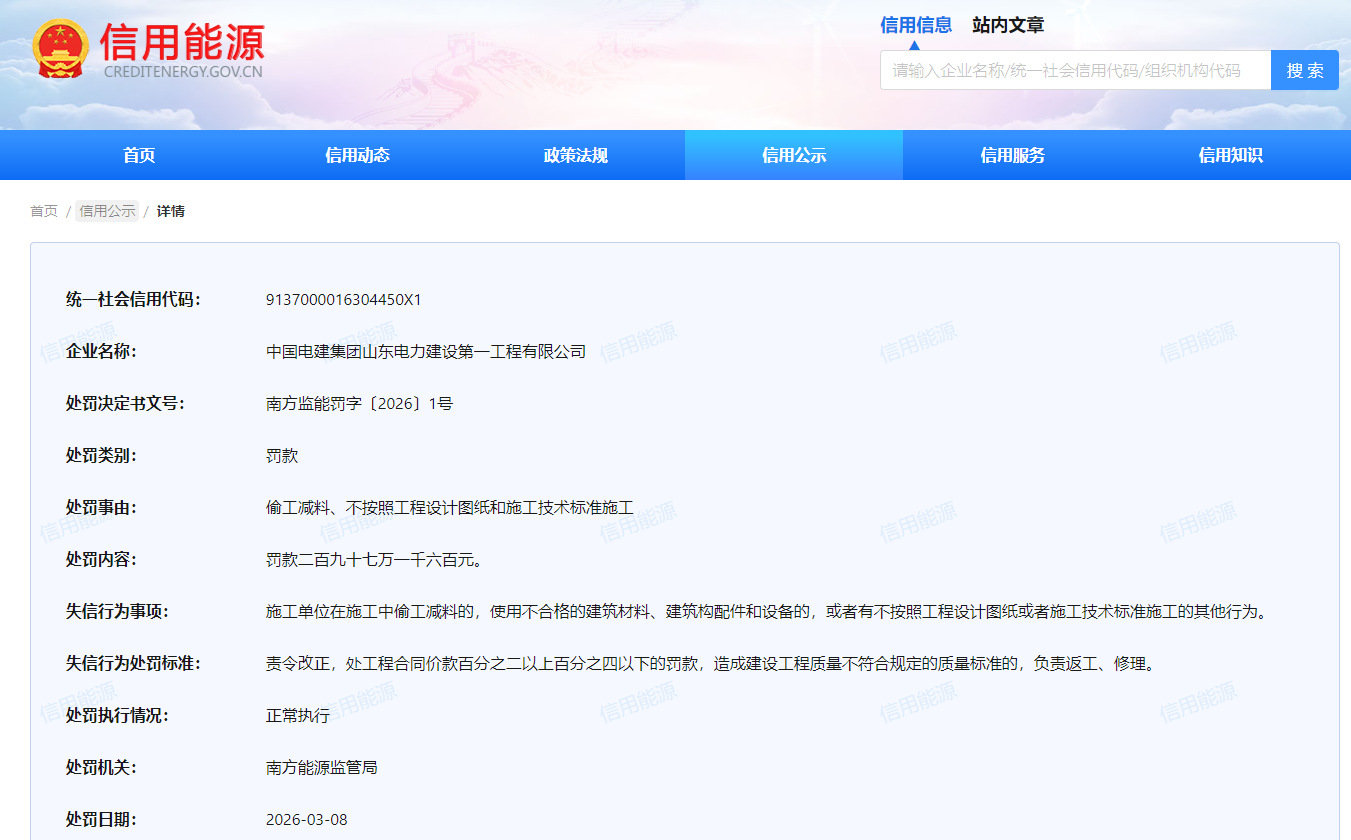The height and width of the screenshot is (840, 1351).
Task: Open the 政策法规 navigation item
Action: click(x=575, y=155)
